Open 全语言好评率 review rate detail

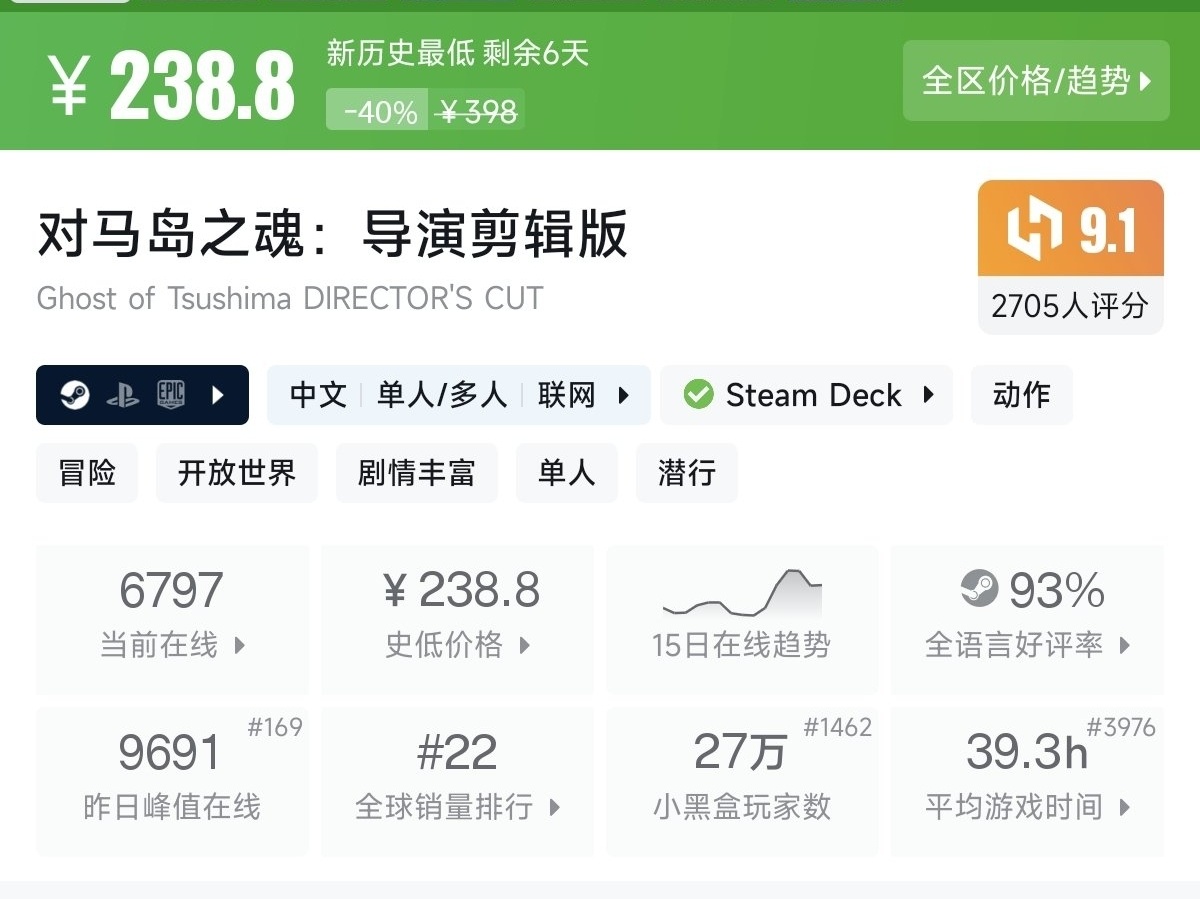(x=1027, y=619)
